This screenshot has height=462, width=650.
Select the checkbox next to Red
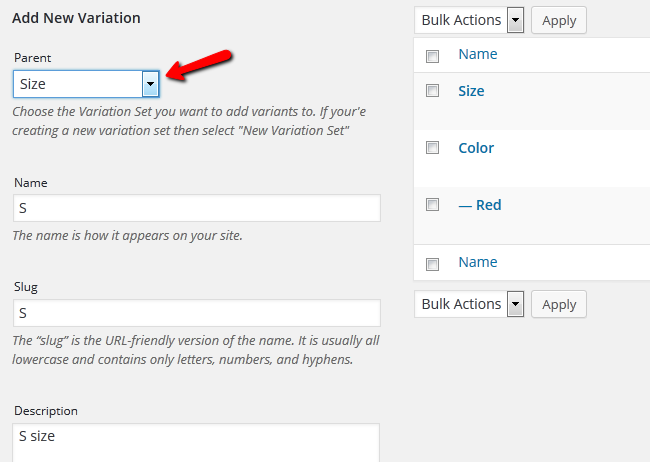click(432, 205)
